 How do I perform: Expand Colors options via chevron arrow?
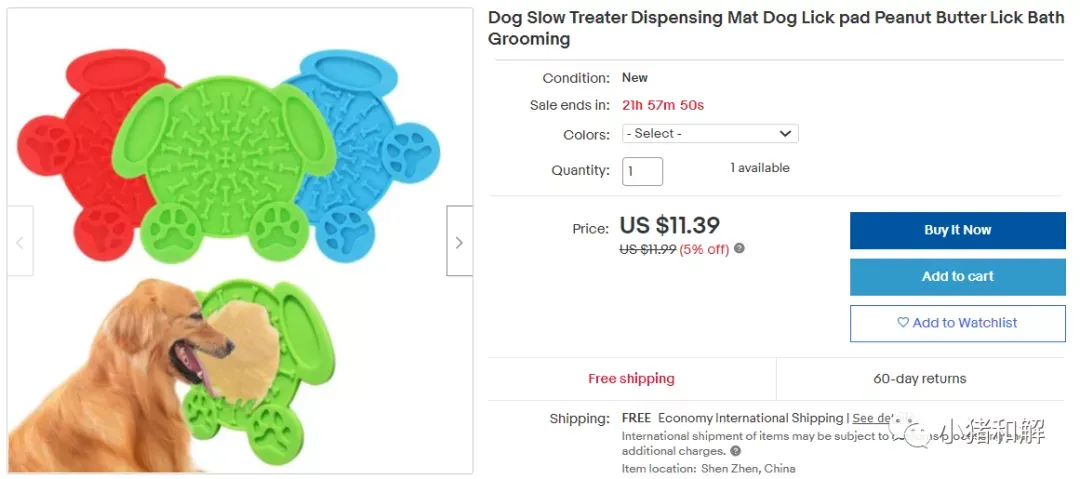click(x=785, y=134)
